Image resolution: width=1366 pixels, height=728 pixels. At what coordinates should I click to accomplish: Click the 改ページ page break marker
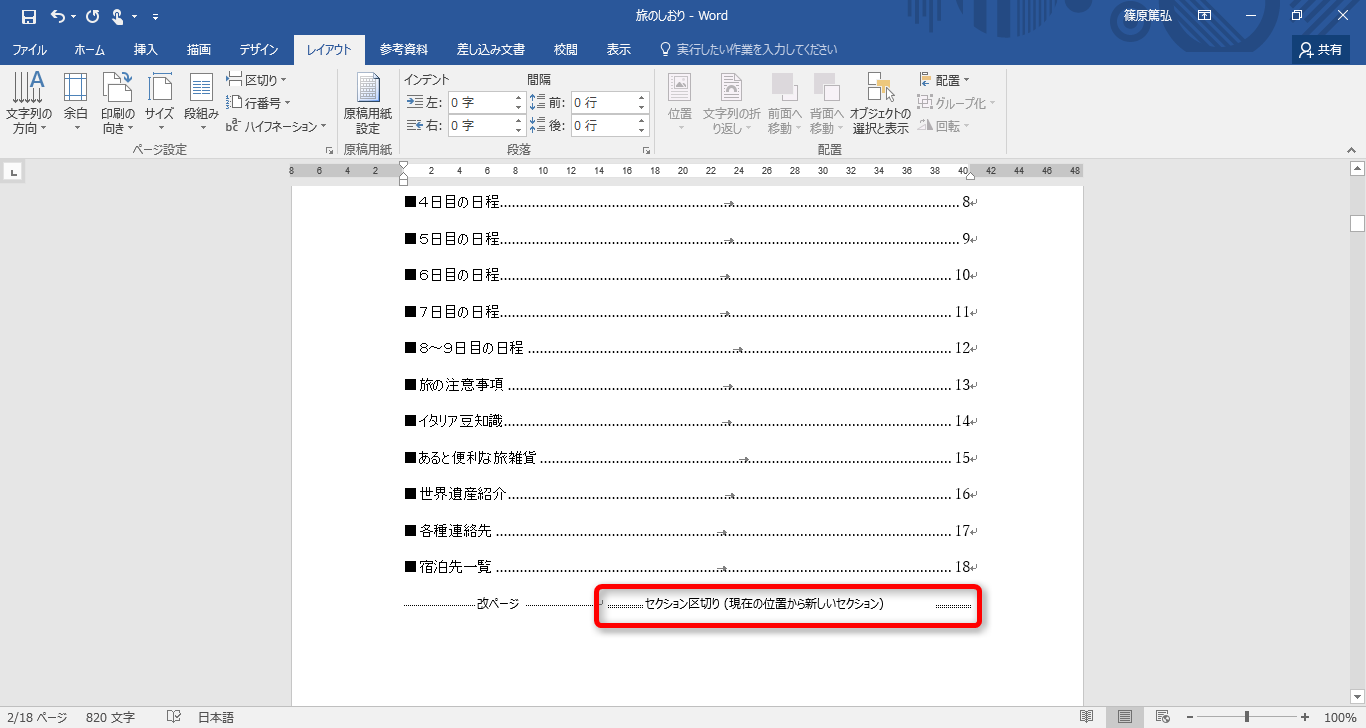tap(498, 604)
